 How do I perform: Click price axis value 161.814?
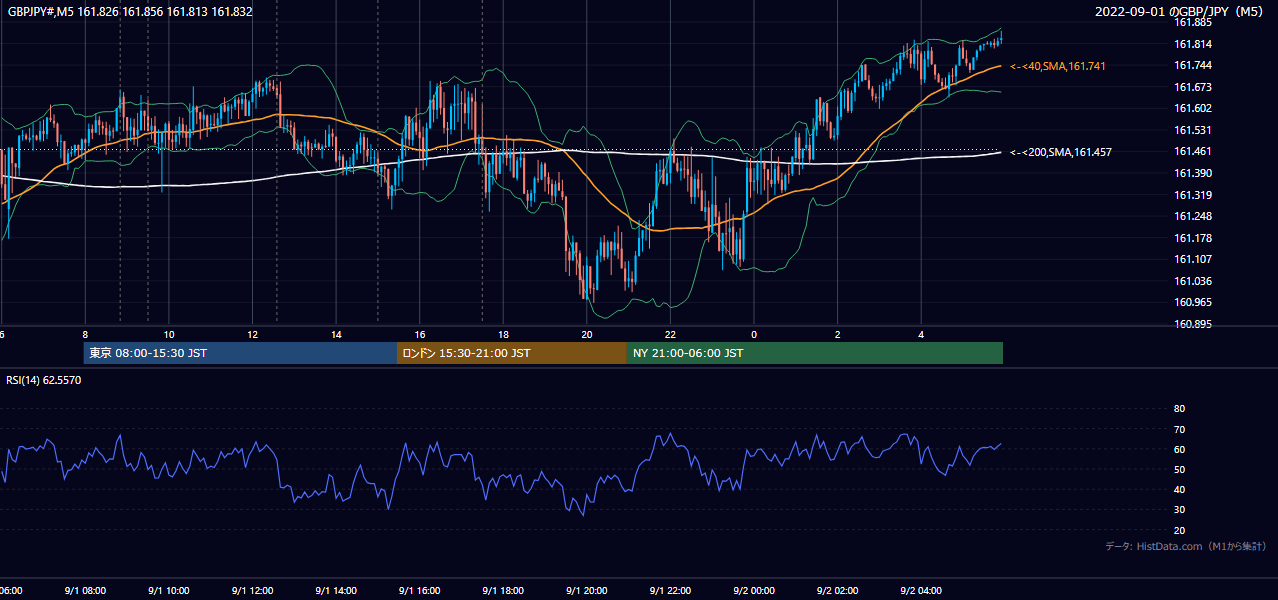pos(1193,44)
